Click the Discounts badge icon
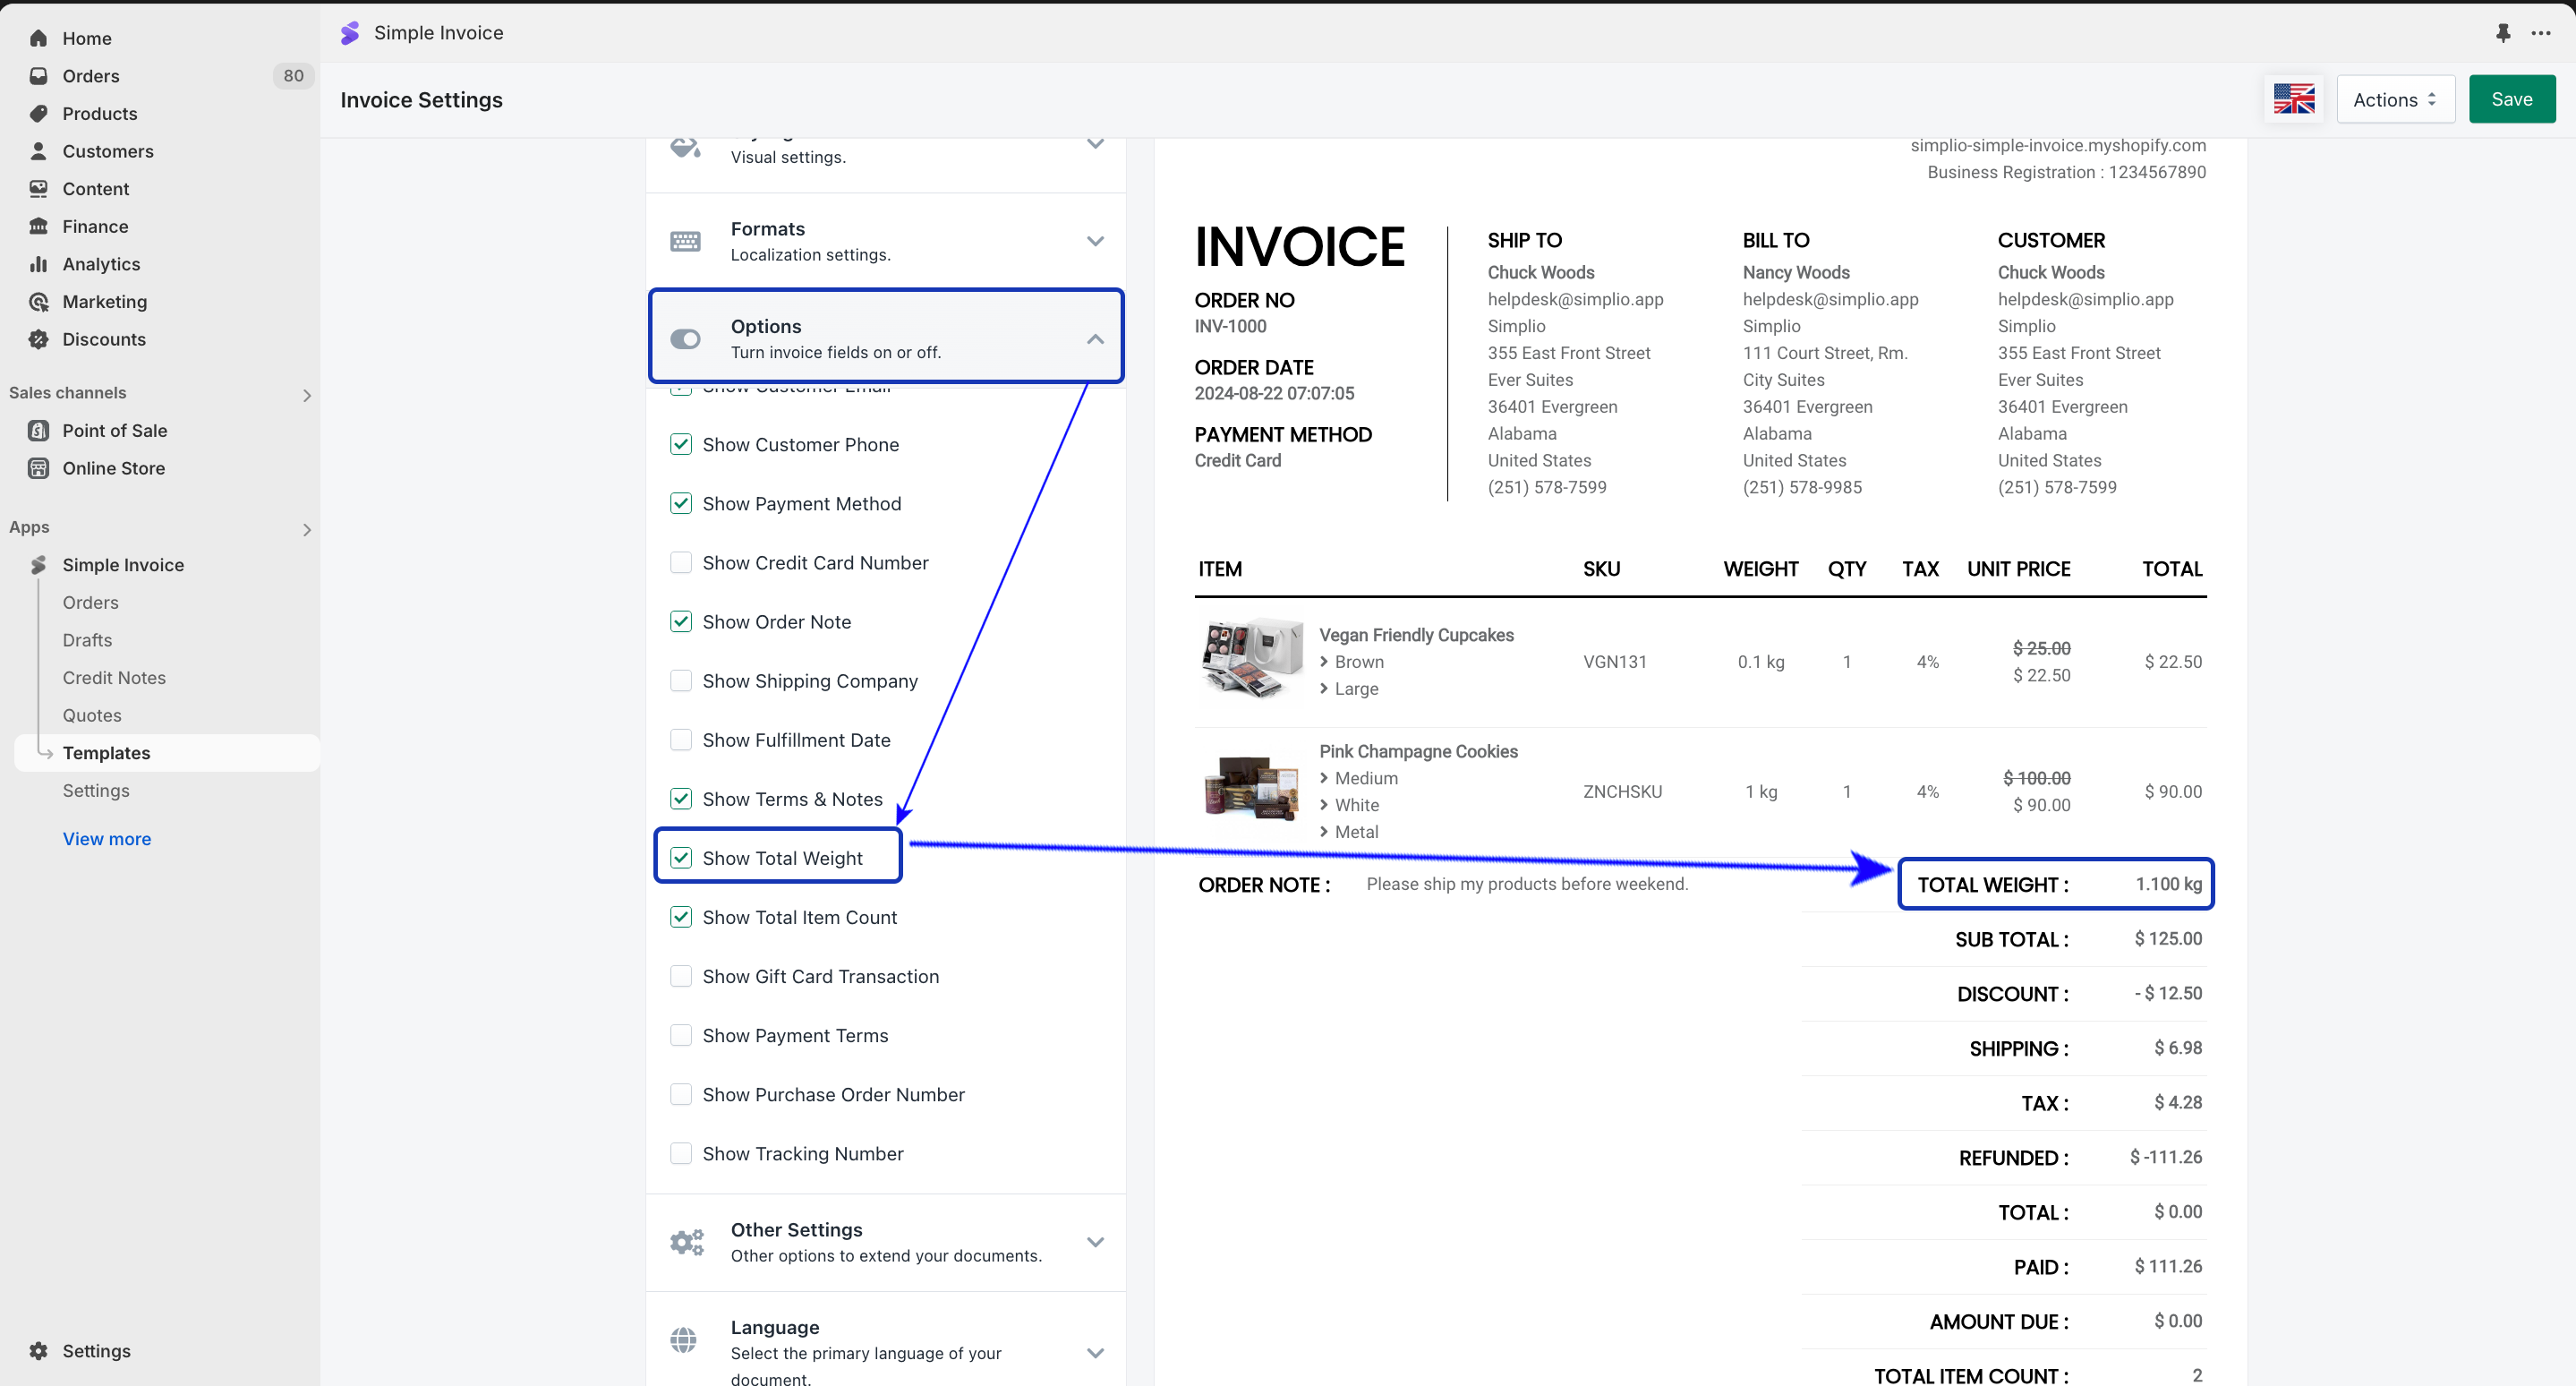 click(38, 339)
